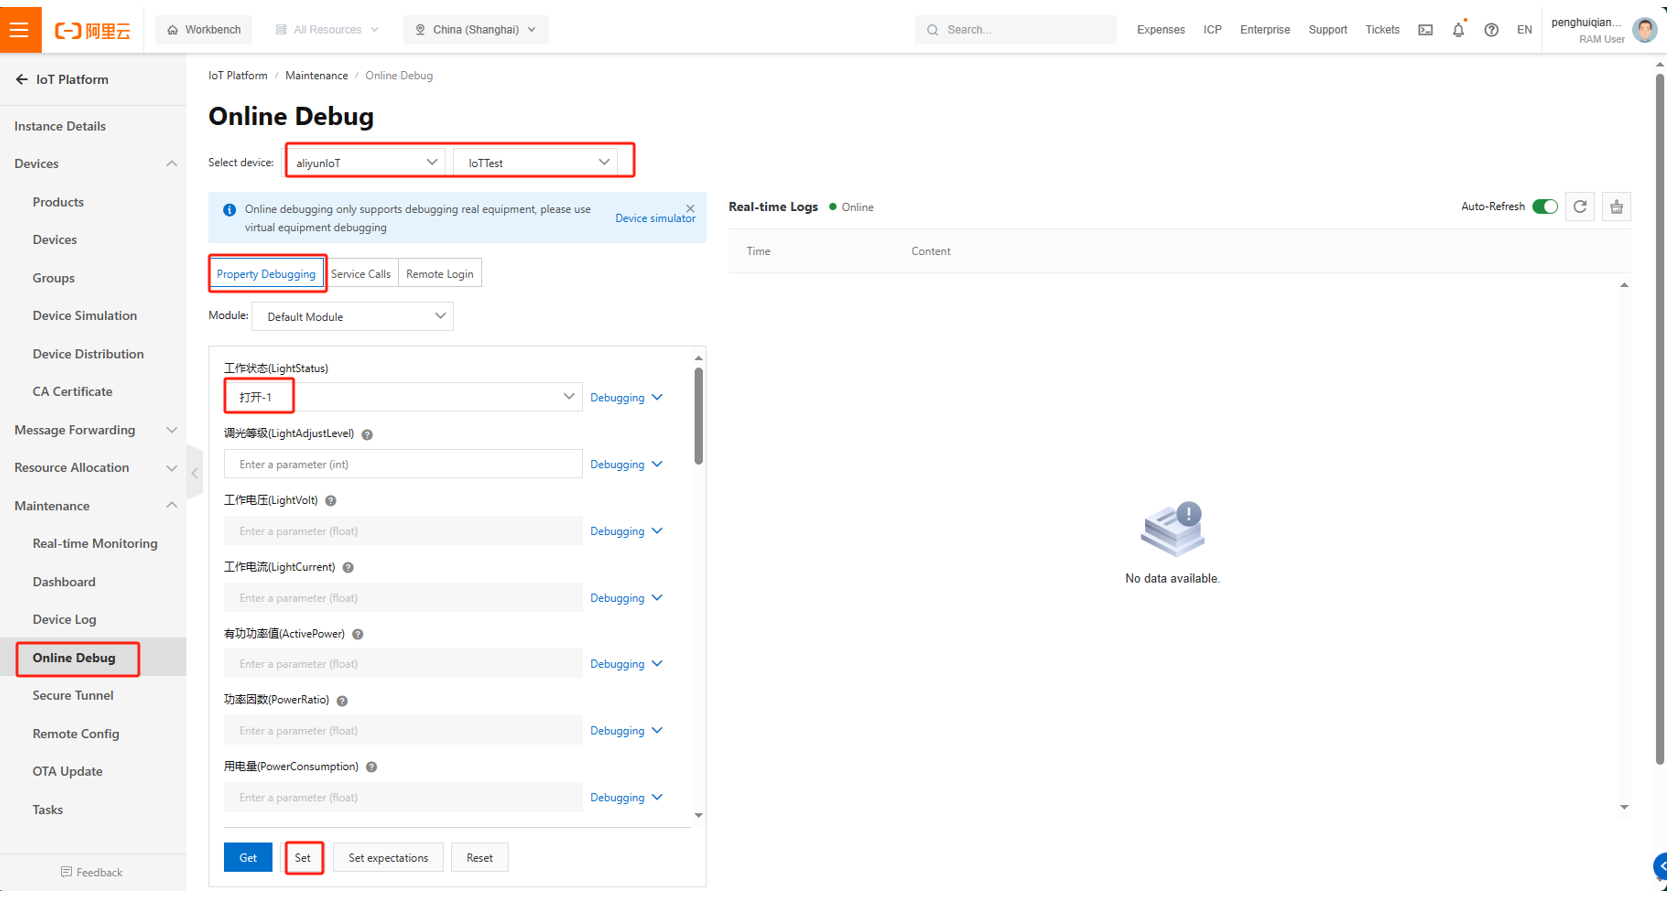Open the Device simulator link

click(655, 218)
